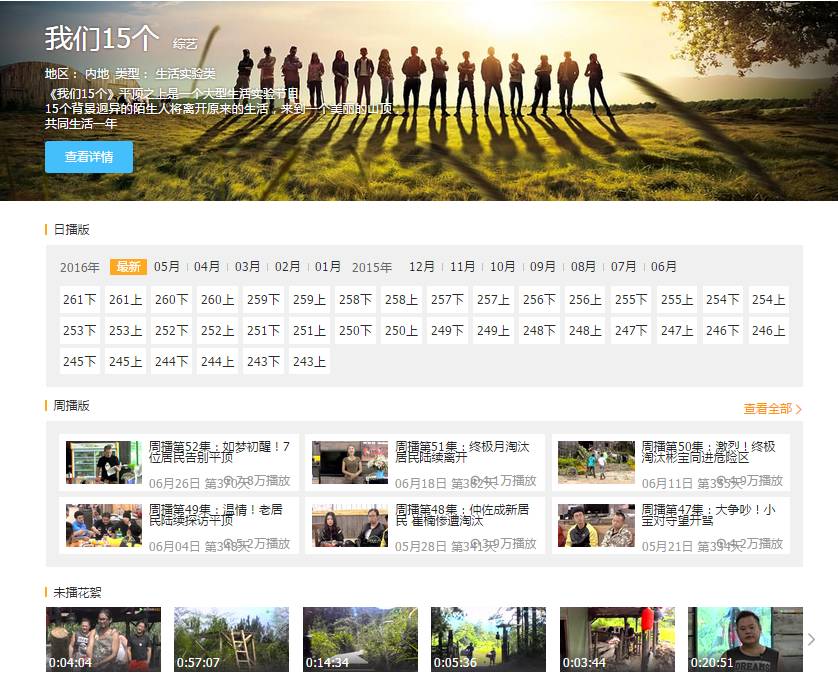Open episode 243上

click(309, 360)
